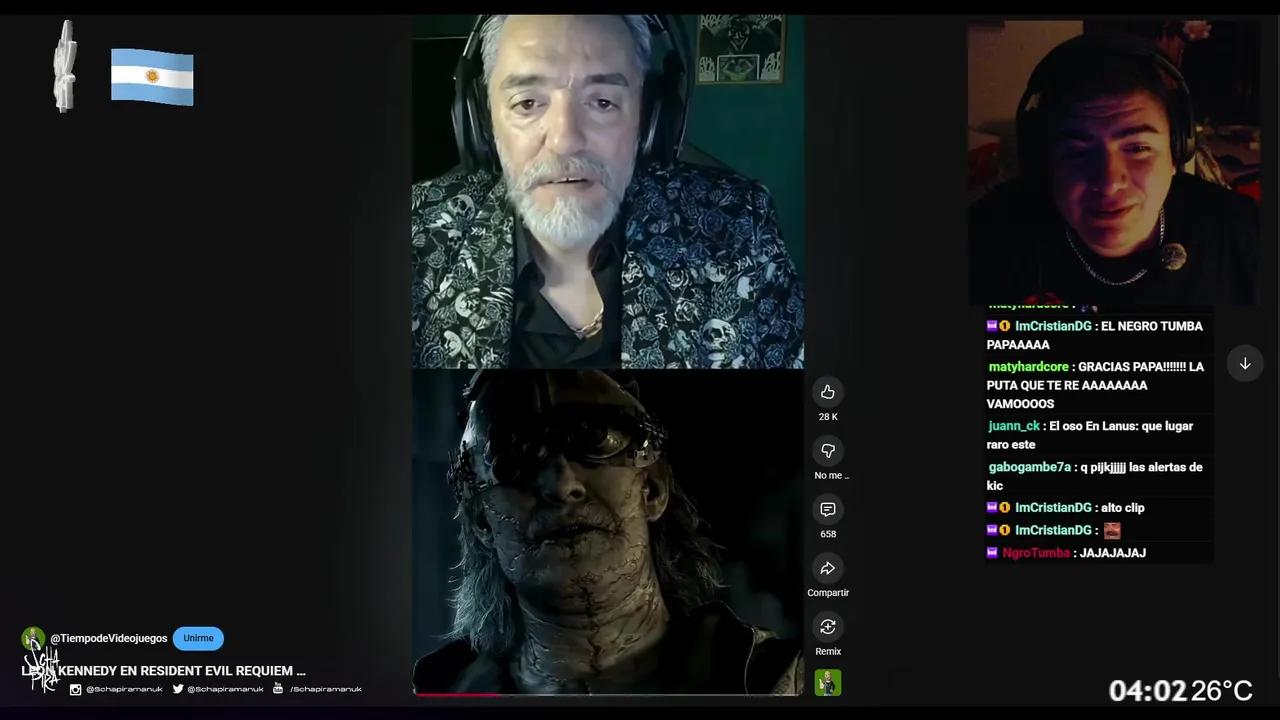Select chat username NgroTumba
The image size is (1280, 720).
(x=1036, y=553)
